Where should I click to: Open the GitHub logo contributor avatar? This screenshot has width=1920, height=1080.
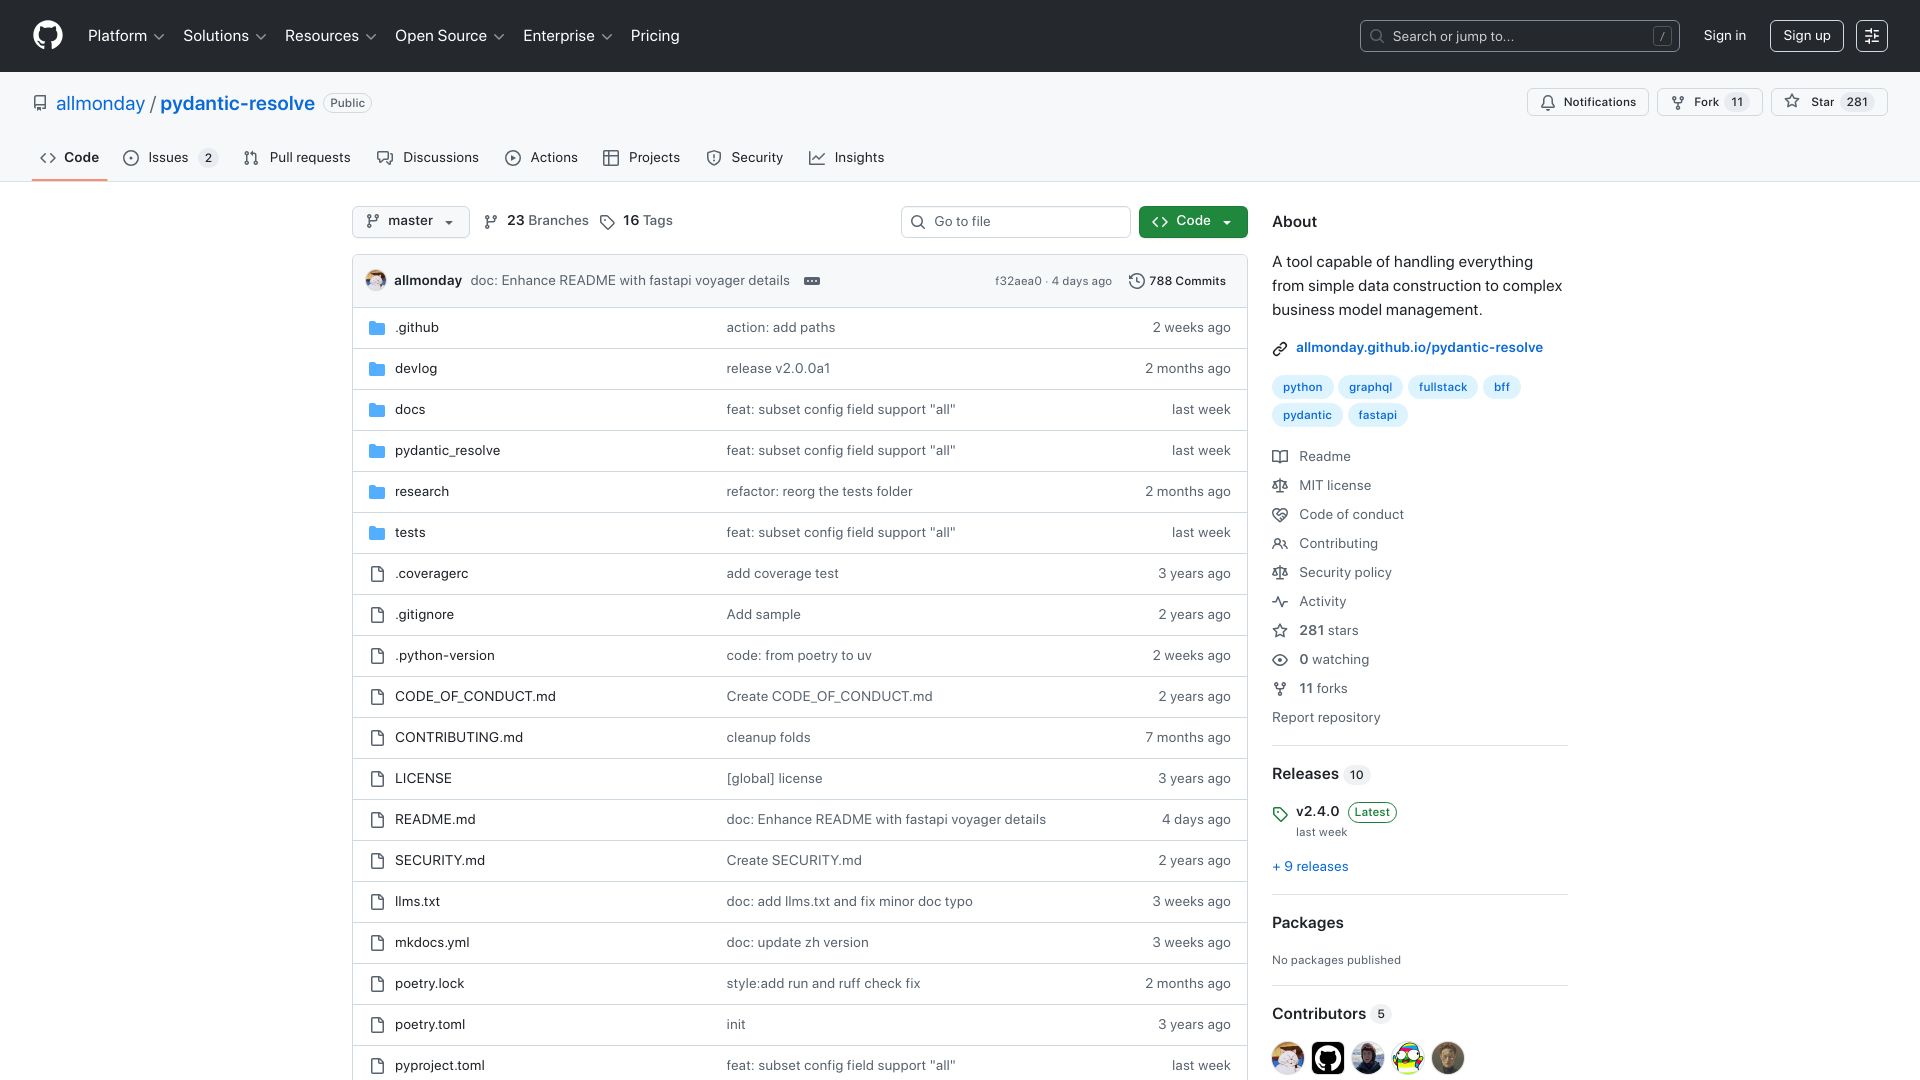coord(1328,1058)
